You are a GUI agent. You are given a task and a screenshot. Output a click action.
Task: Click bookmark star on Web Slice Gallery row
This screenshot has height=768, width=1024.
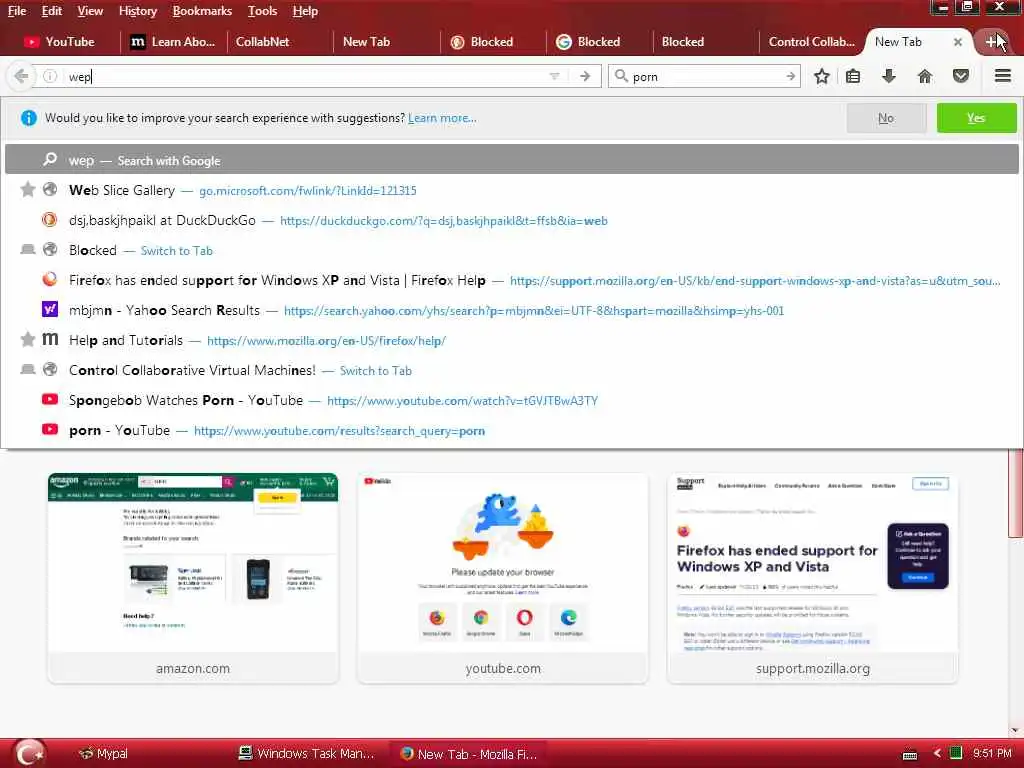(x=27, y=189)
